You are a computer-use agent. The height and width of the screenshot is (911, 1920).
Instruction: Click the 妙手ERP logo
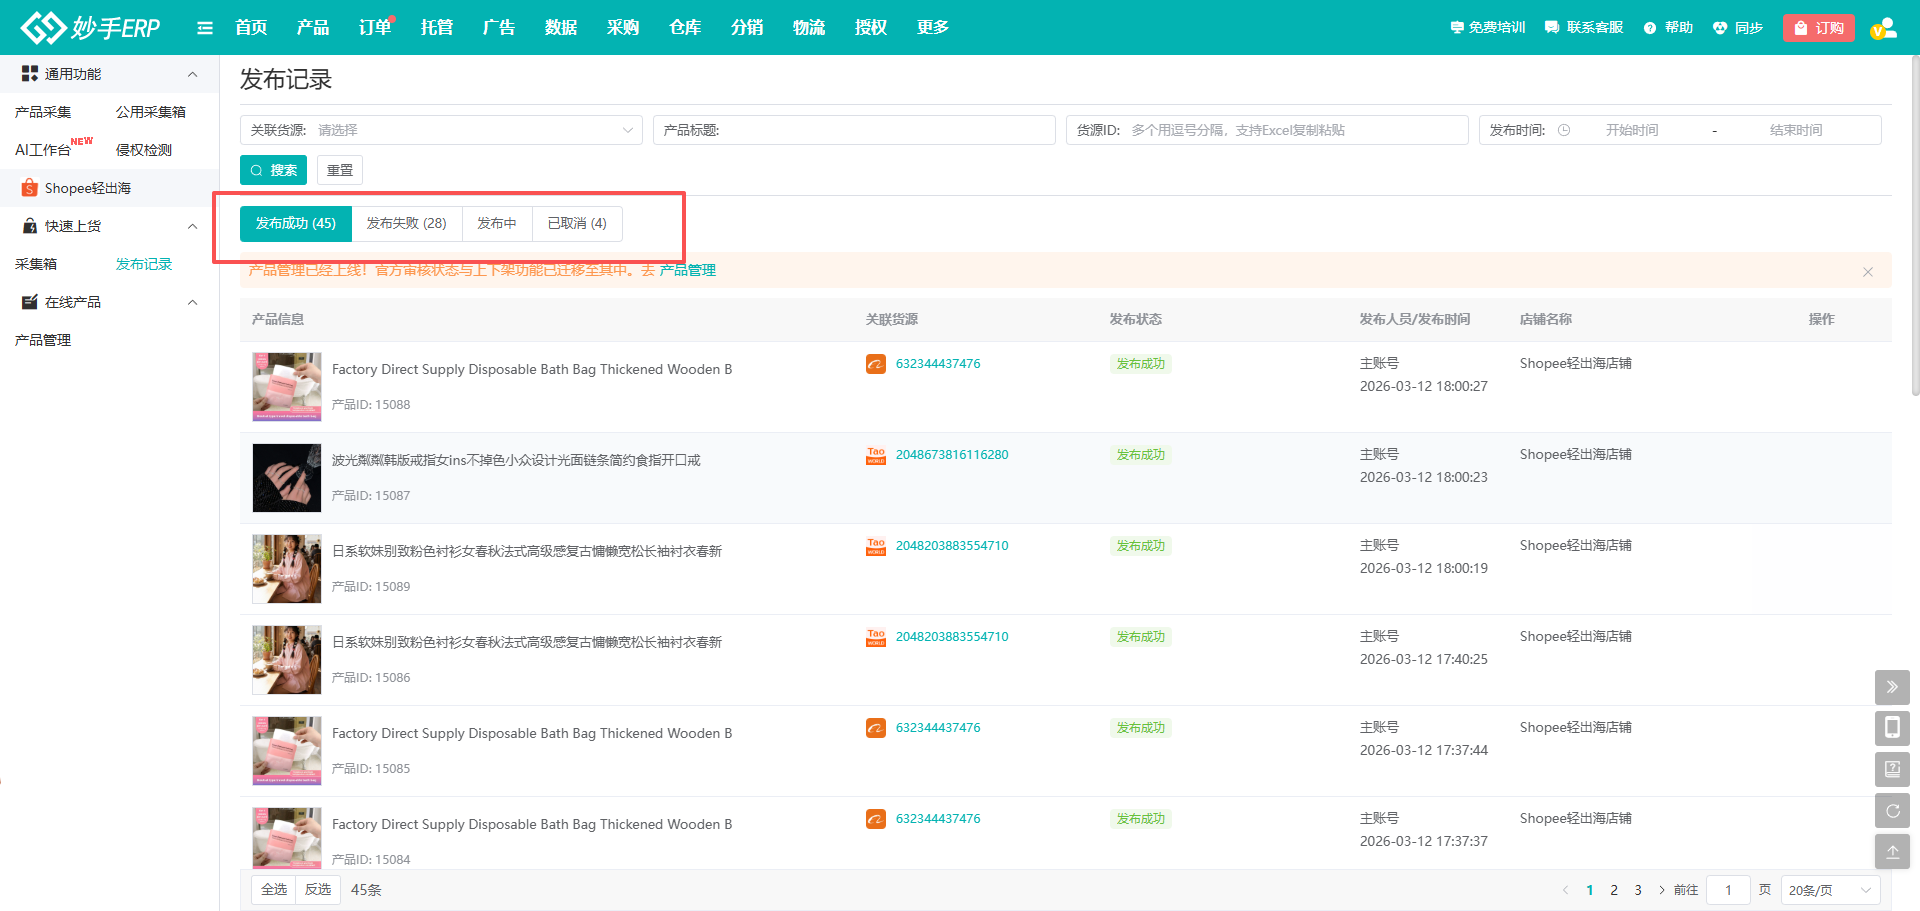pyautogui.click(x=90, y=28)
